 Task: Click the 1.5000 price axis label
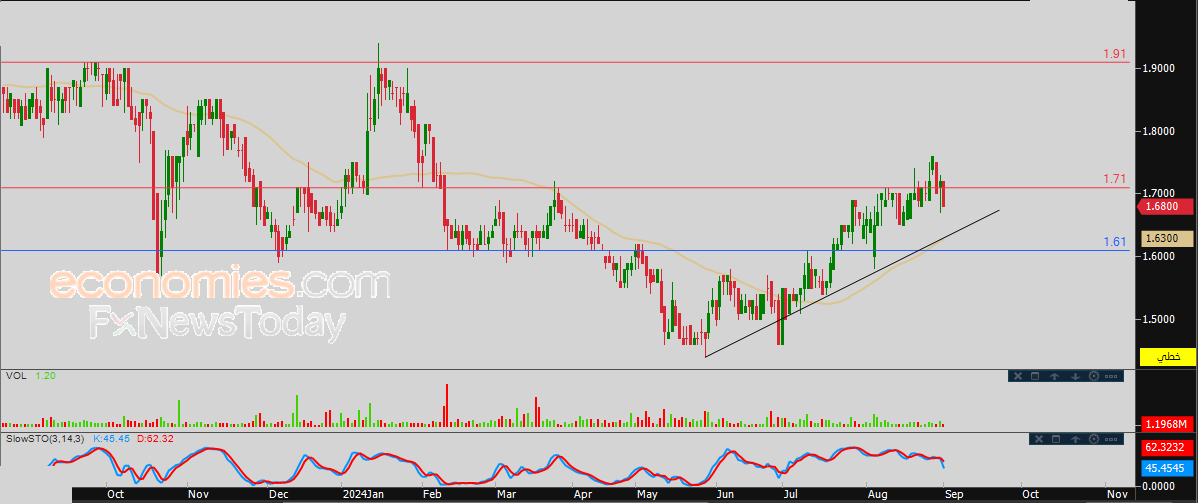(x=1160, y=318)
